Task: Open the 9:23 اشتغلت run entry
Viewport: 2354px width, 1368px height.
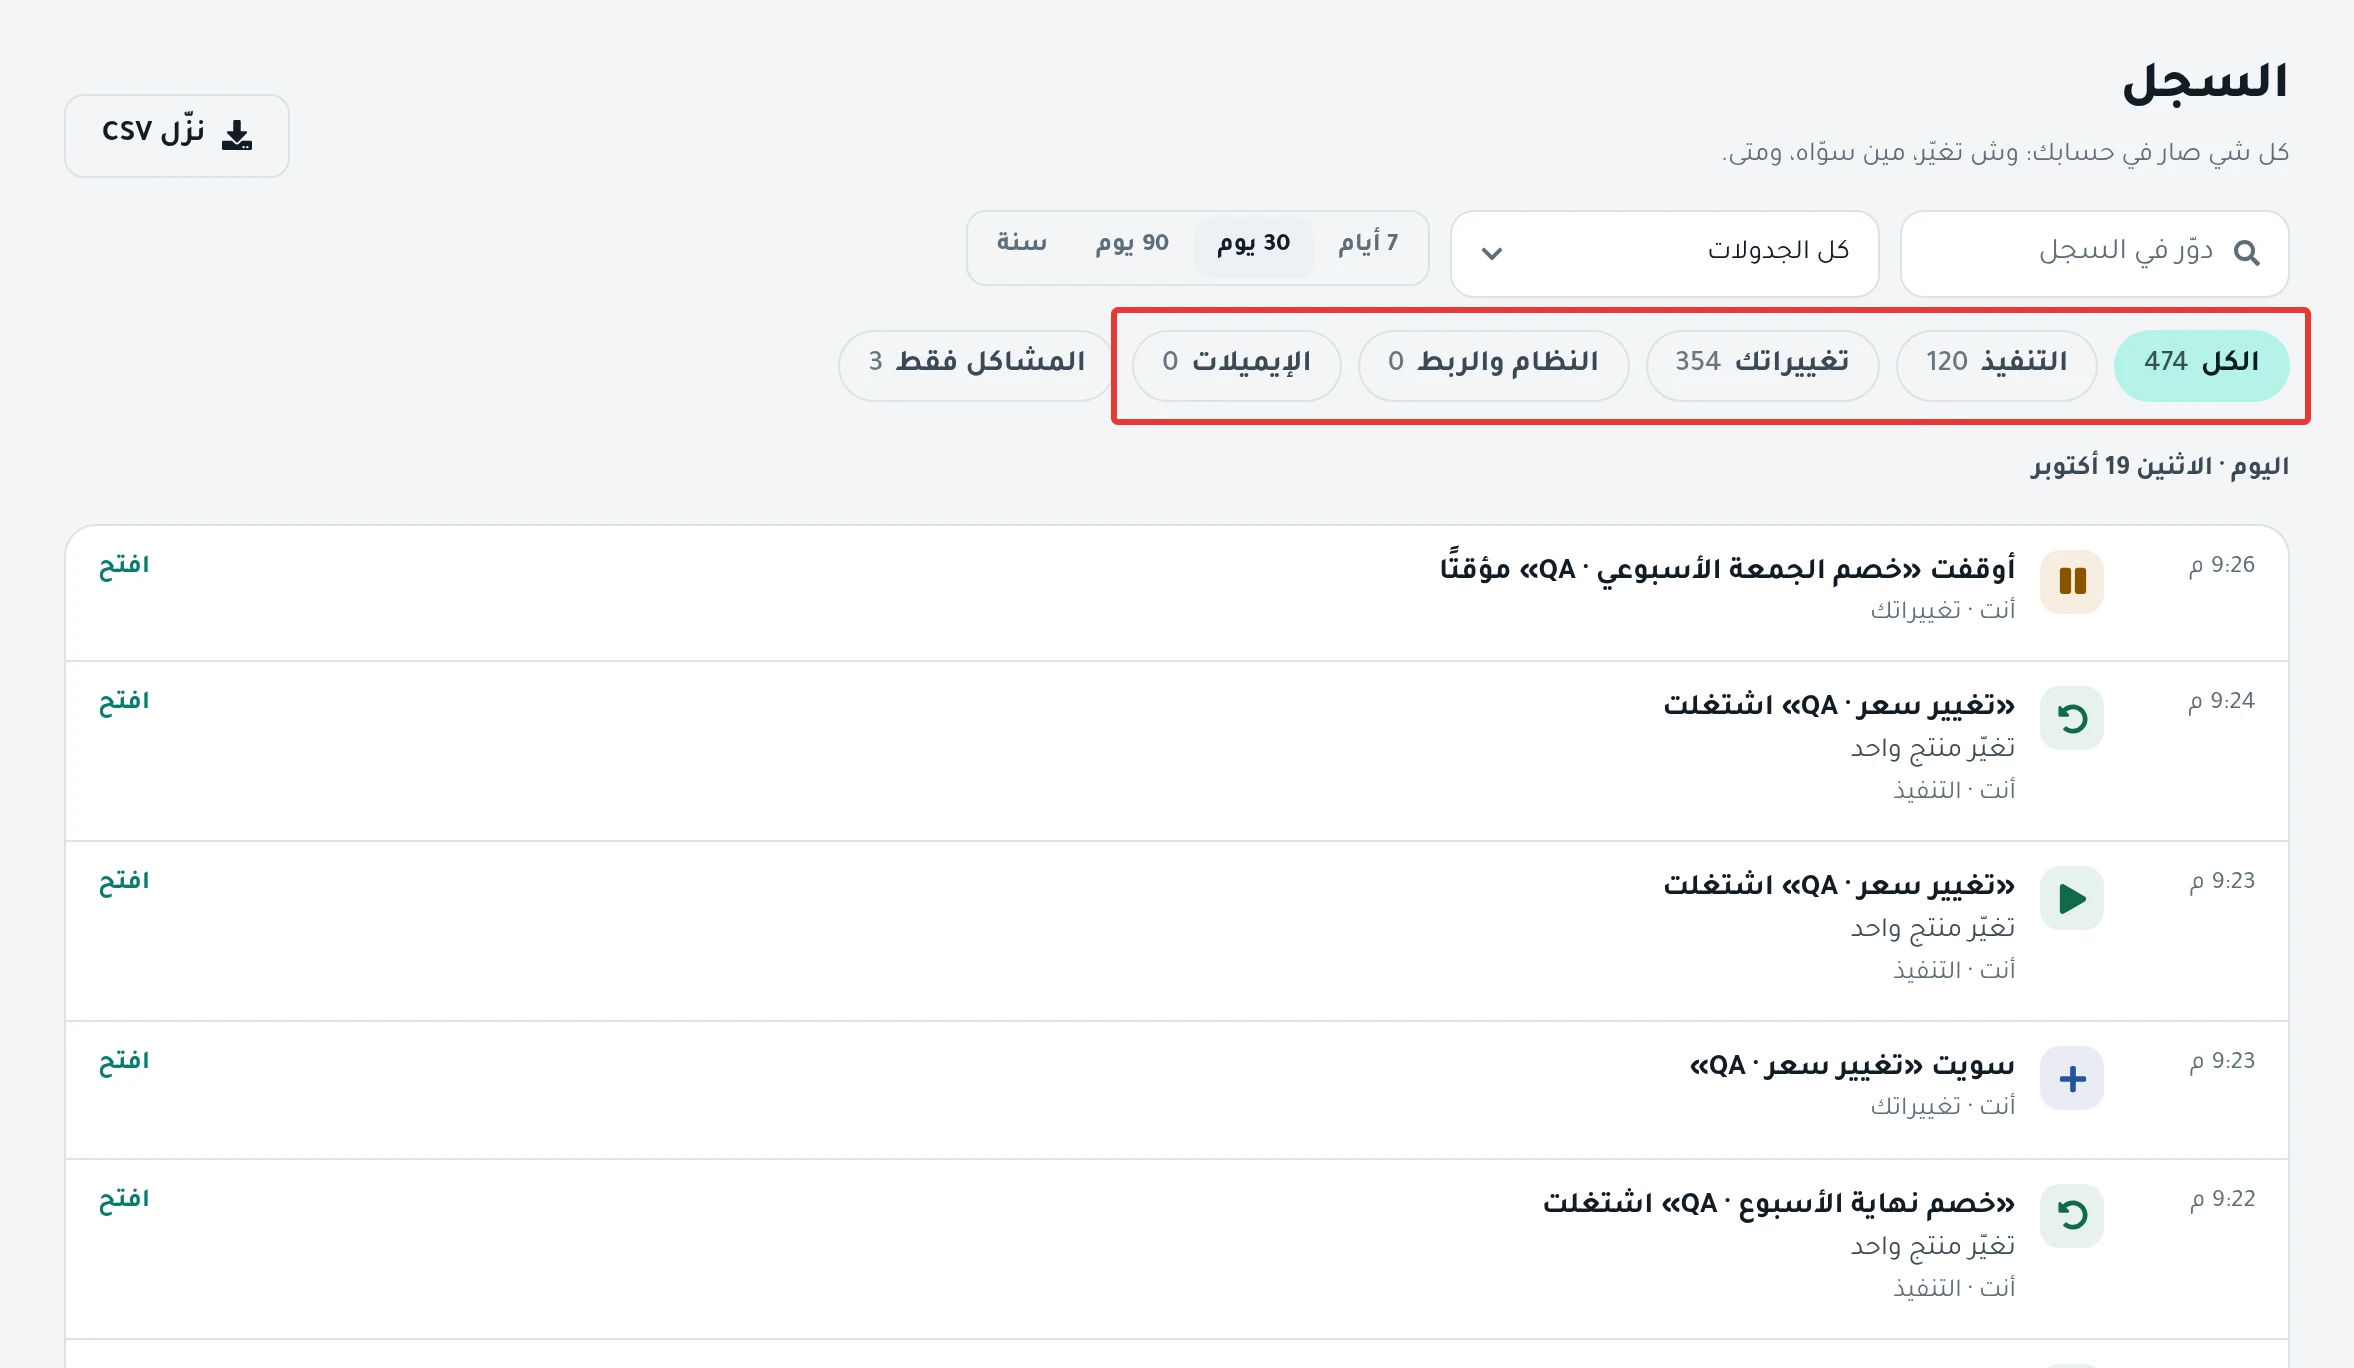Action: pos(124,881)
